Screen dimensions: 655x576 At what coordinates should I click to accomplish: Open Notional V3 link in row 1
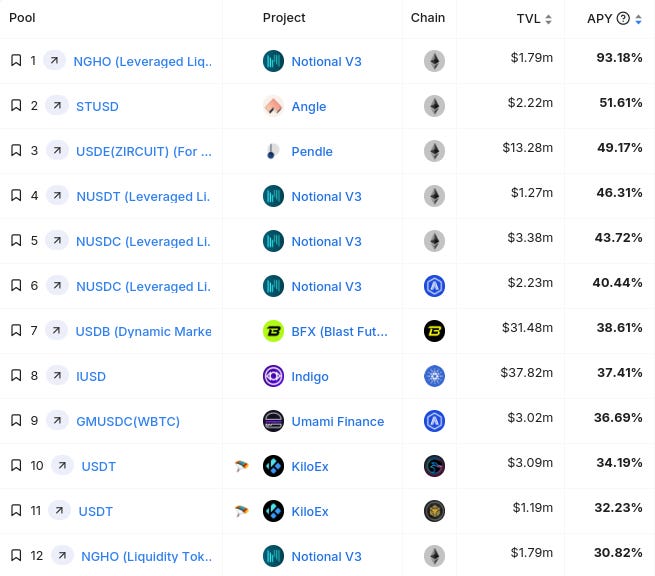click(326, 61)
